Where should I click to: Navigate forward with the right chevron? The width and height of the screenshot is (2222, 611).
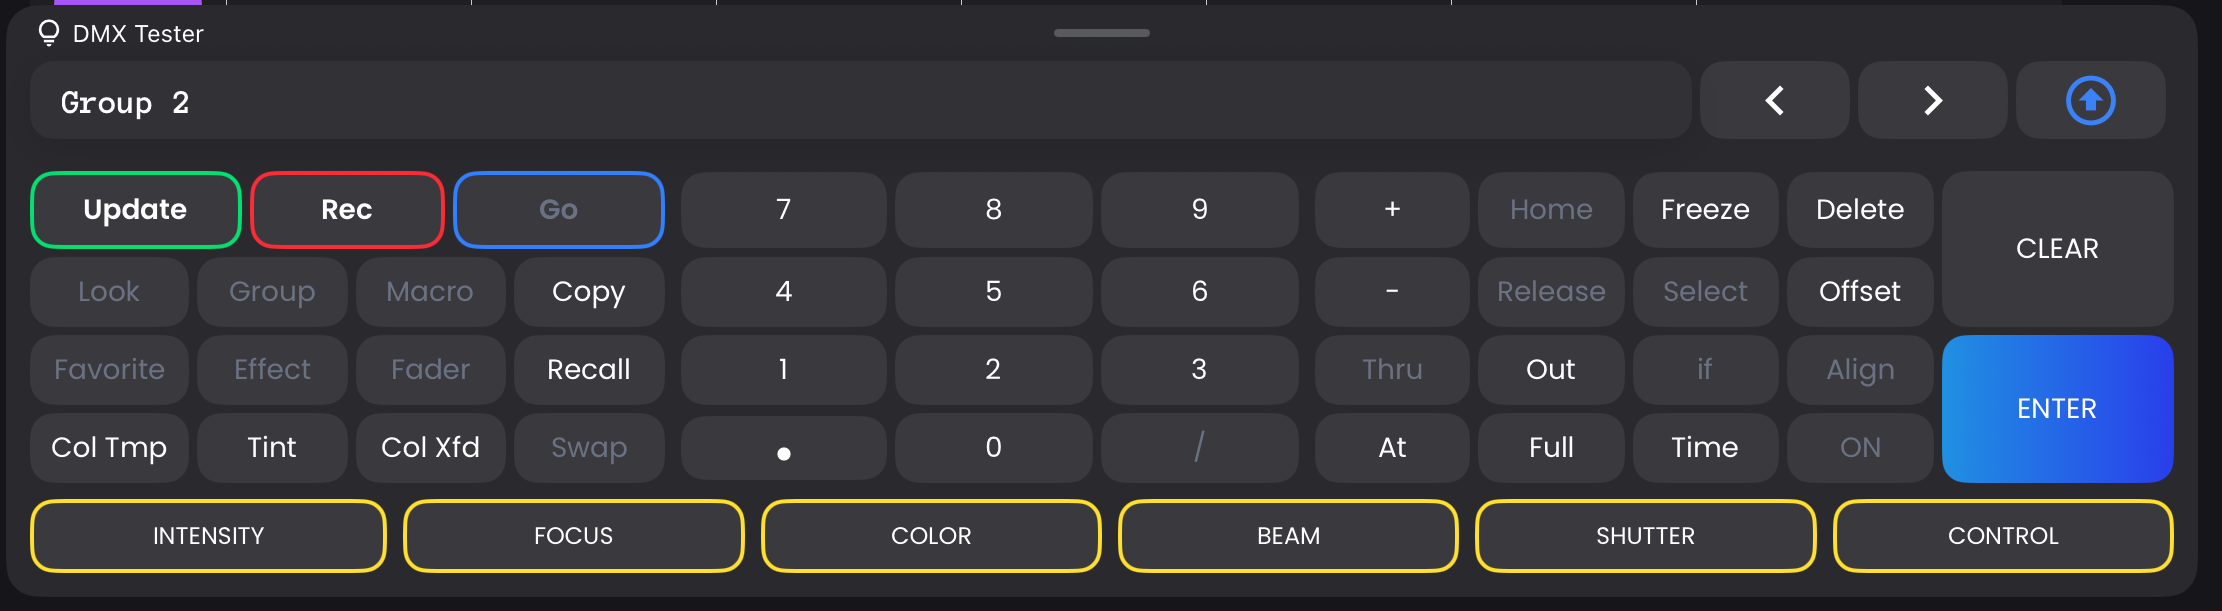point(1932,100)
